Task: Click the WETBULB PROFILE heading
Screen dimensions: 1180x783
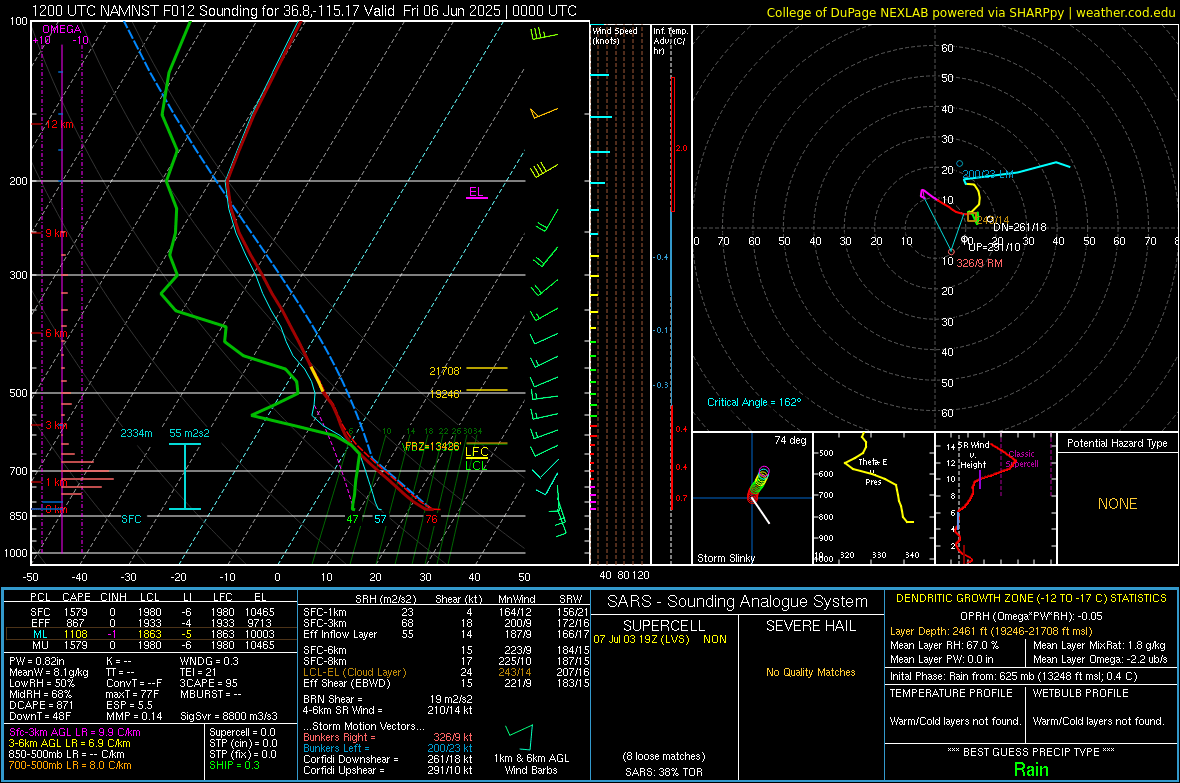Action: tap(1081, 693)
